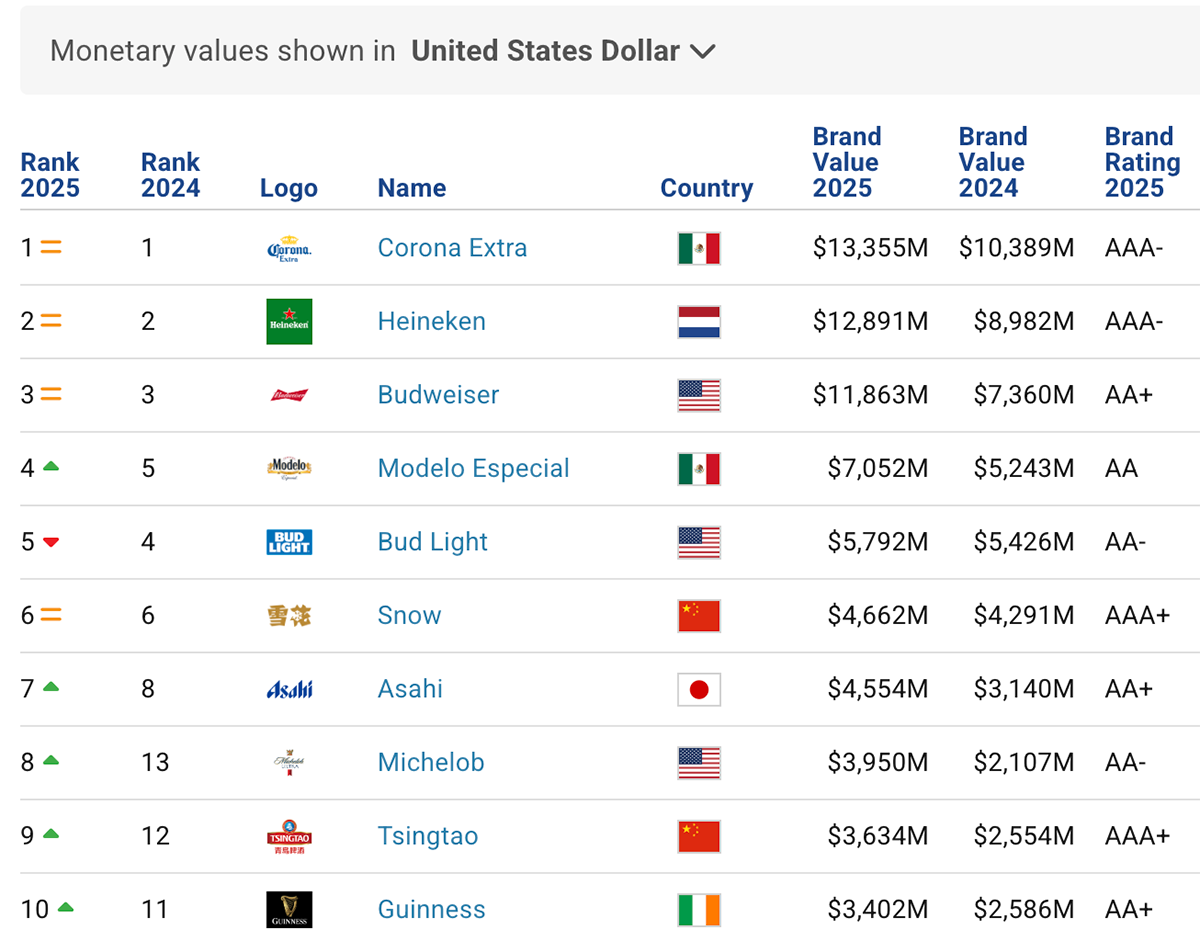Image resolution: width=1200 pixels, height=941 pixels.
Task: Click the black Guinness logo
Action: point(289,909)
